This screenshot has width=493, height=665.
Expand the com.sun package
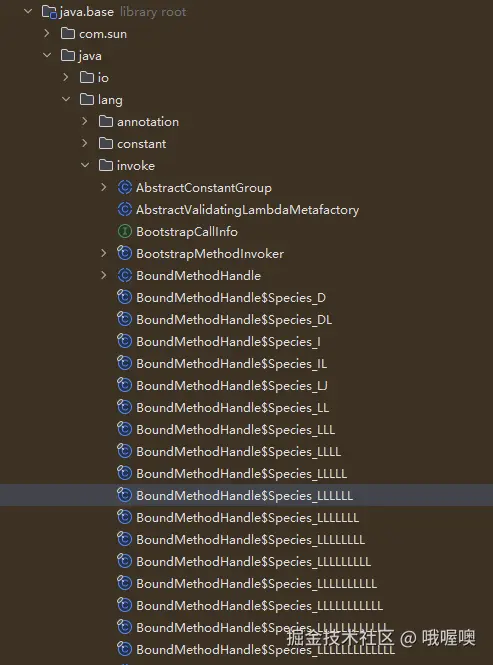(47, 33)
